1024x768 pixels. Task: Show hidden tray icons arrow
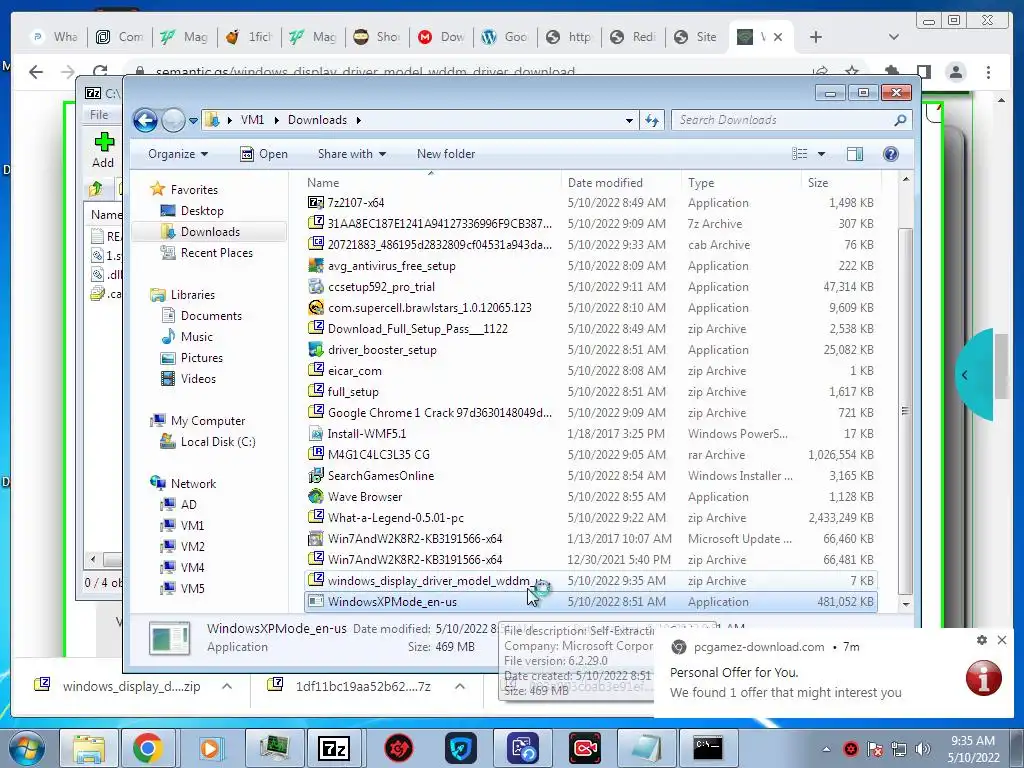click(826, 749)
